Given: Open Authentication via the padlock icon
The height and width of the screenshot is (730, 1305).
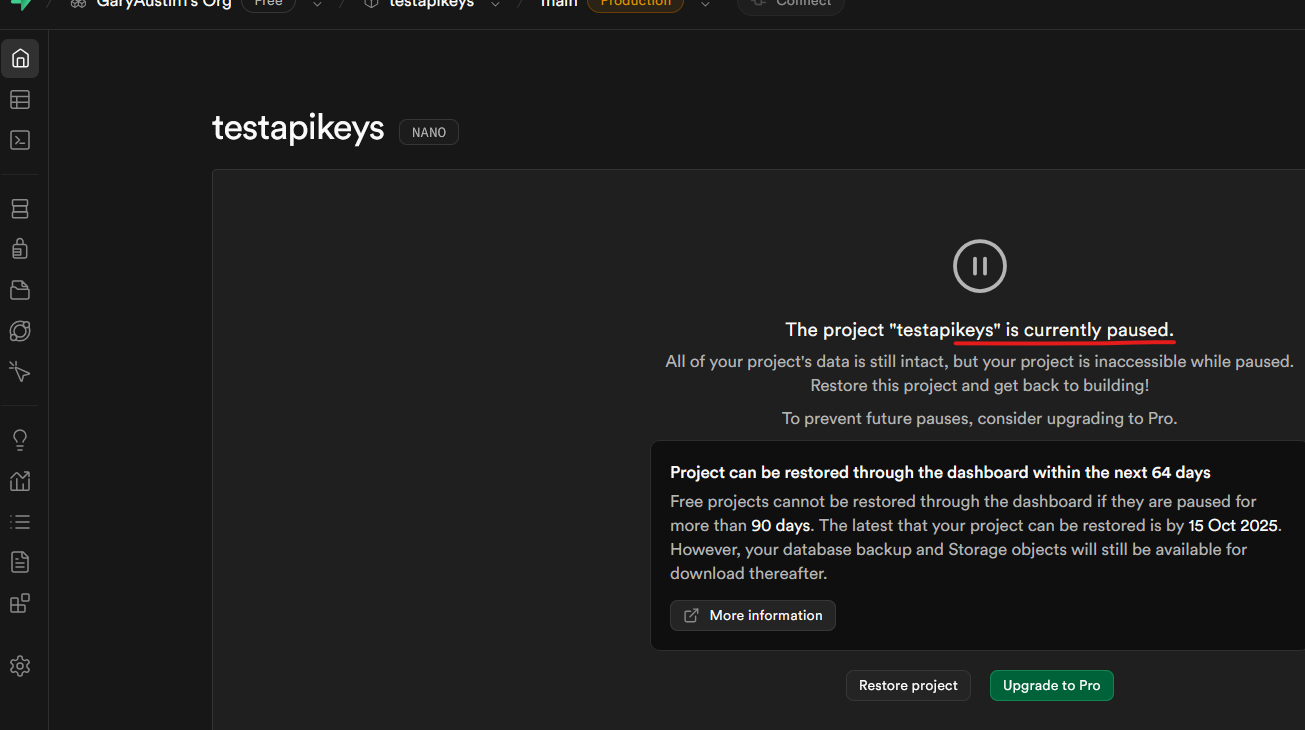Looking at the screenshot, I should 20,248.
